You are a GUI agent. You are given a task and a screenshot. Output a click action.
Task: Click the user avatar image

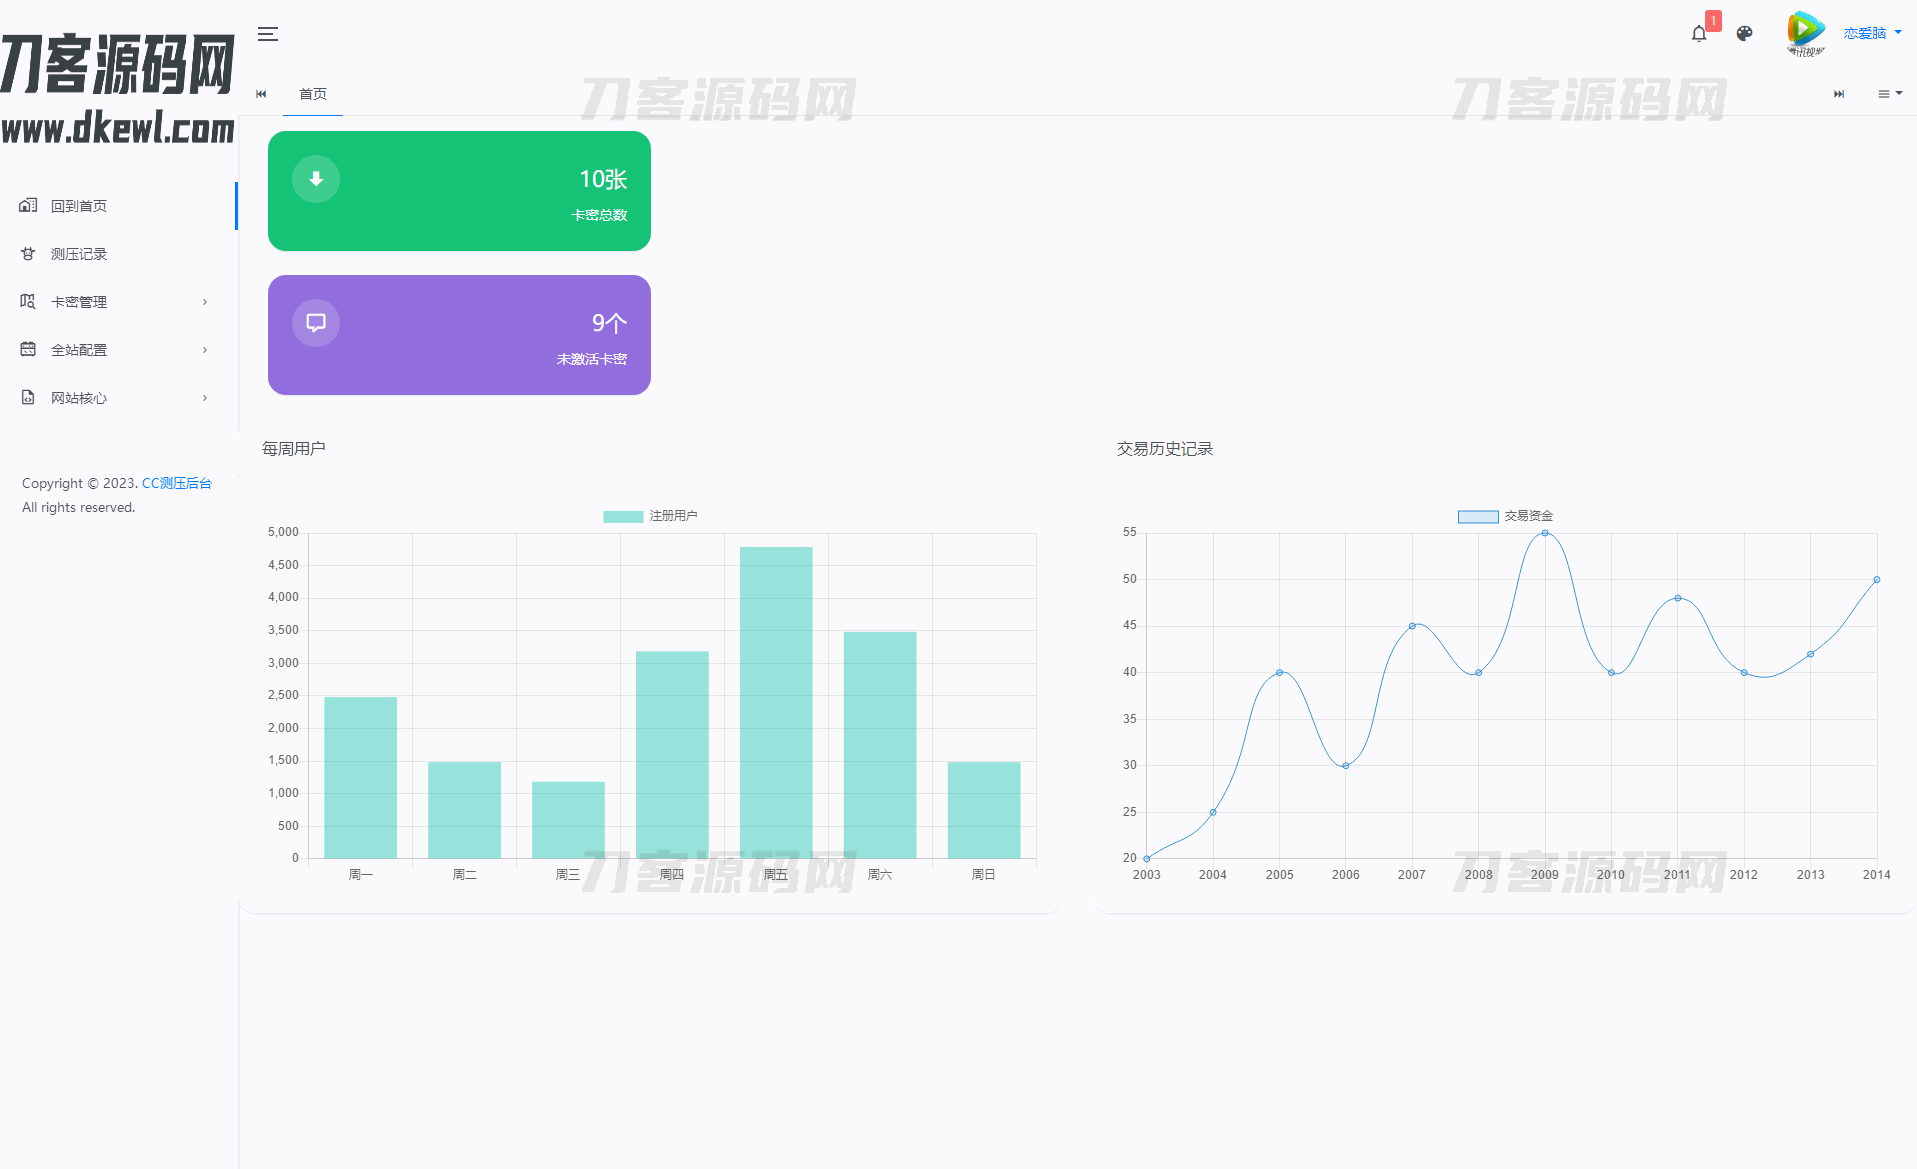point(1805,33)
